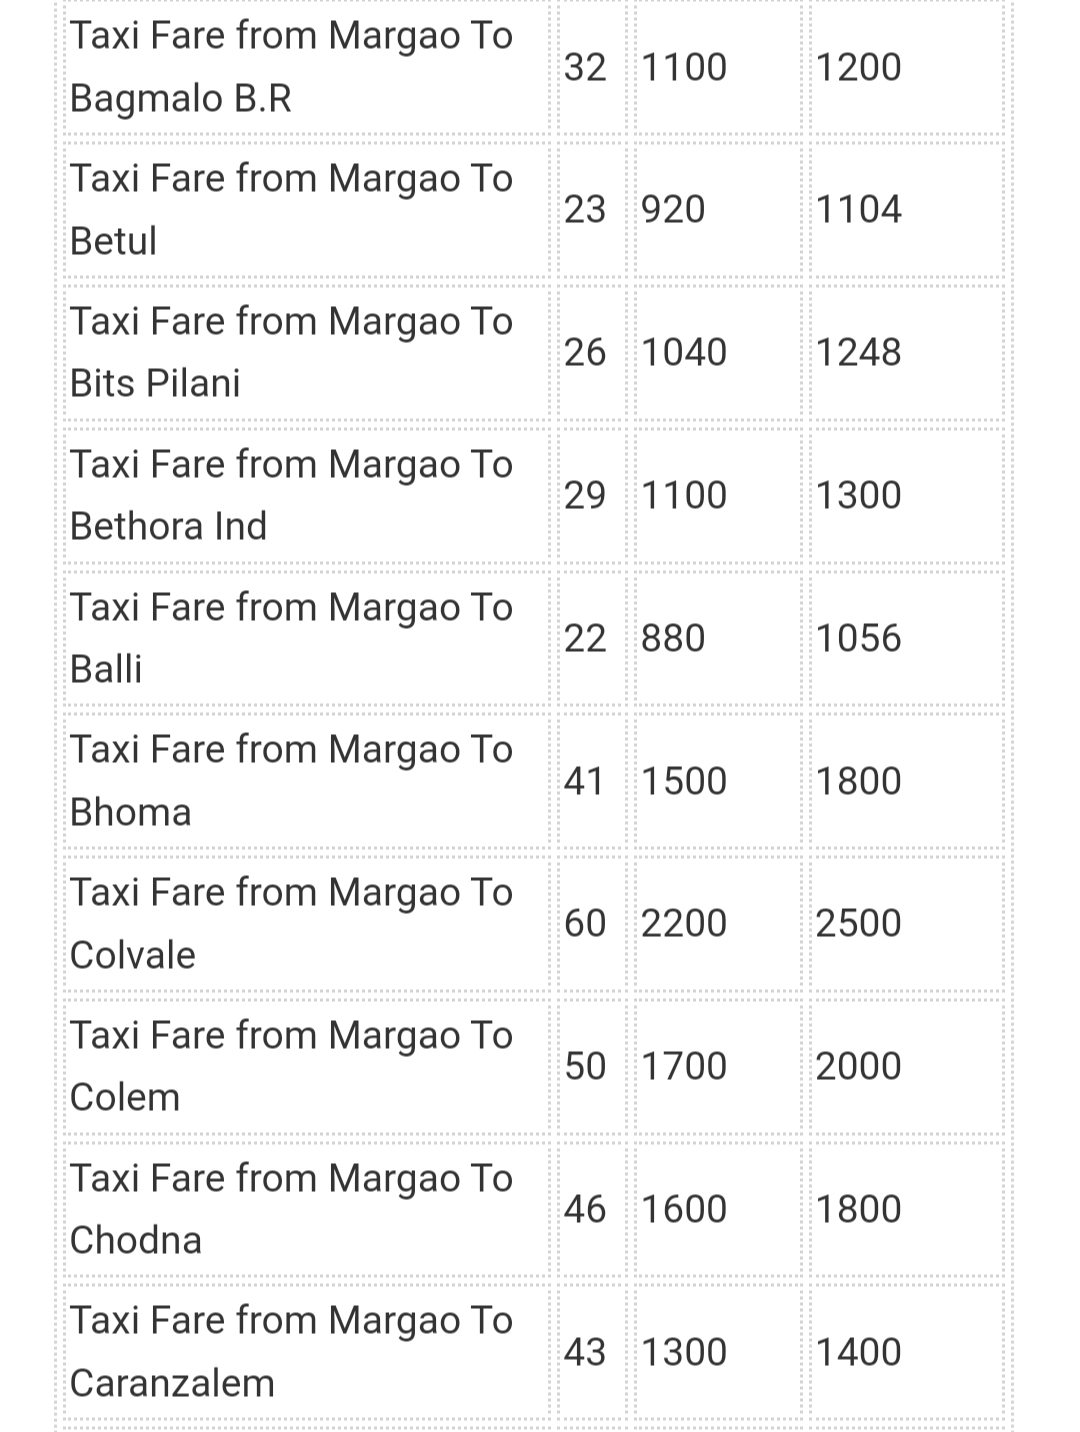1080x1432 pixels.
Task: Click the 1248 fare in Bits Pilani row
Action: 858,353
